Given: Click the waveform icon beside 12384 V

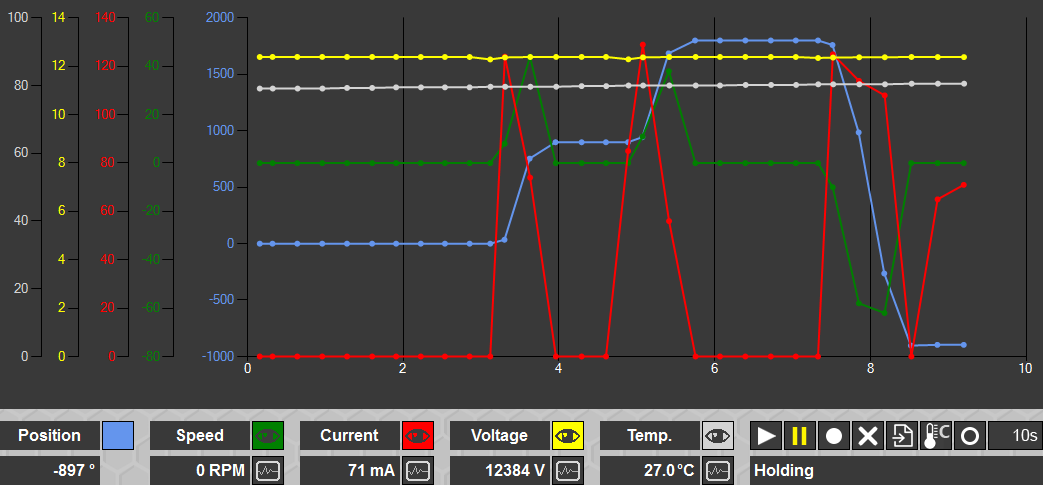Looking at the screenshot, I should [x=568, y=469].
